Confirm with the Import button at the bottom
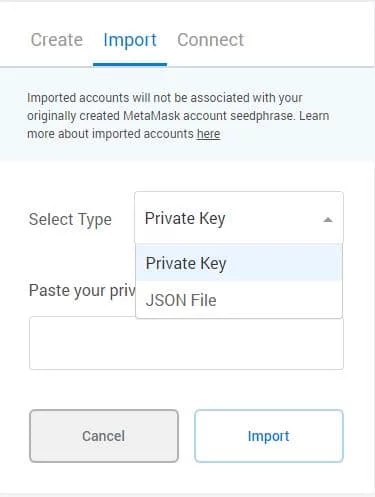375x497 pixels. [269, 436]
